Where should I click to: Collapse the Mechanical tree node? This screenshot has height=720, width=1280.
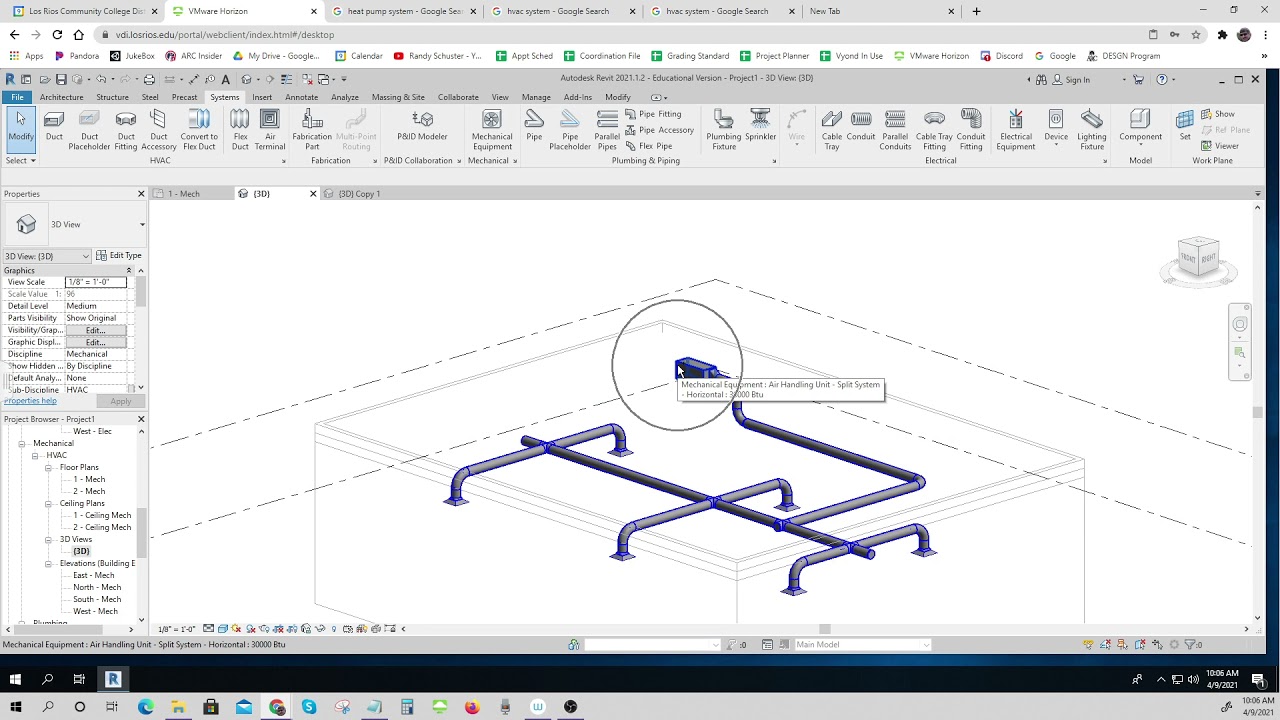22,443
